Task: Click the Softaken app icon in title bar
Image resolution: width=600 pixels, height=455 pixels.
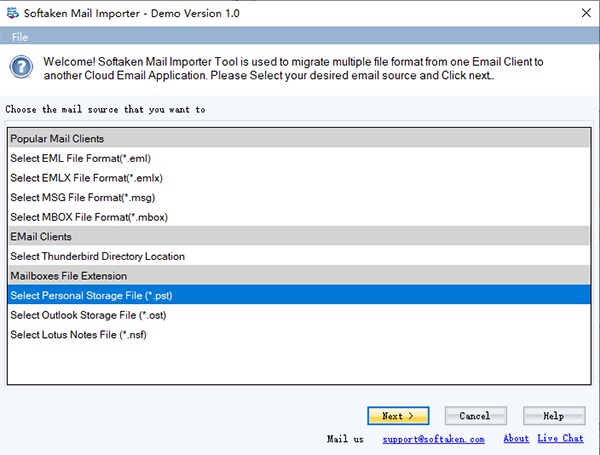Action: pyautogui.click(x=13, y=13)
